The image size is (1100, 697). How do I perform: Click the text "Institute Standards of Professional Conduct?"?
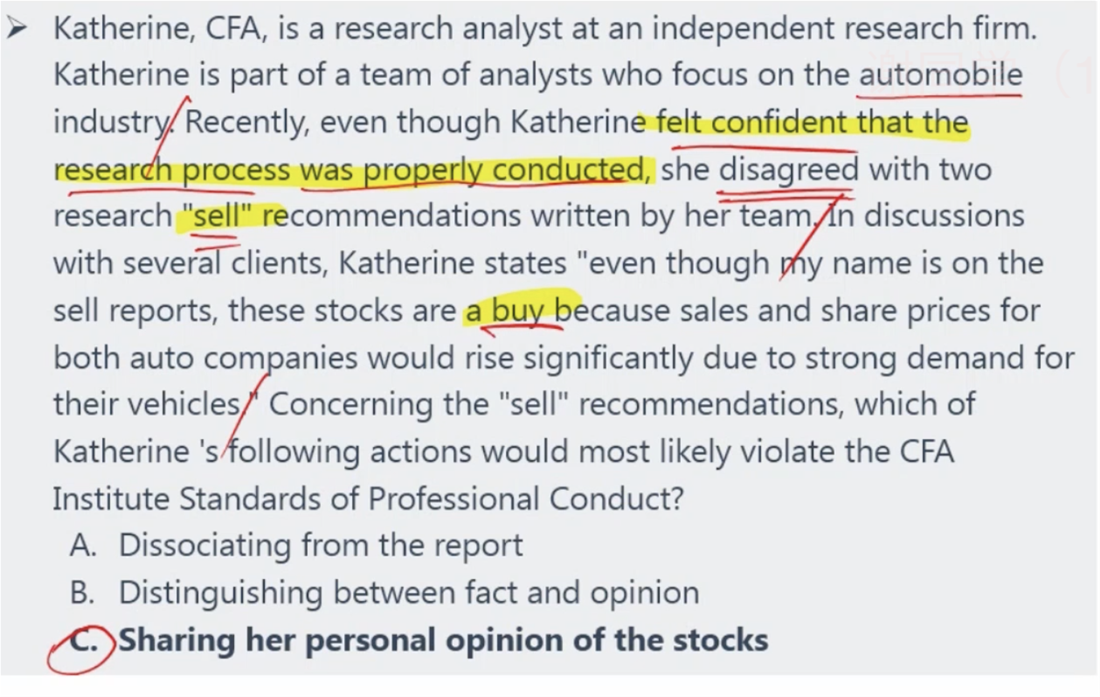pos(368,499)
